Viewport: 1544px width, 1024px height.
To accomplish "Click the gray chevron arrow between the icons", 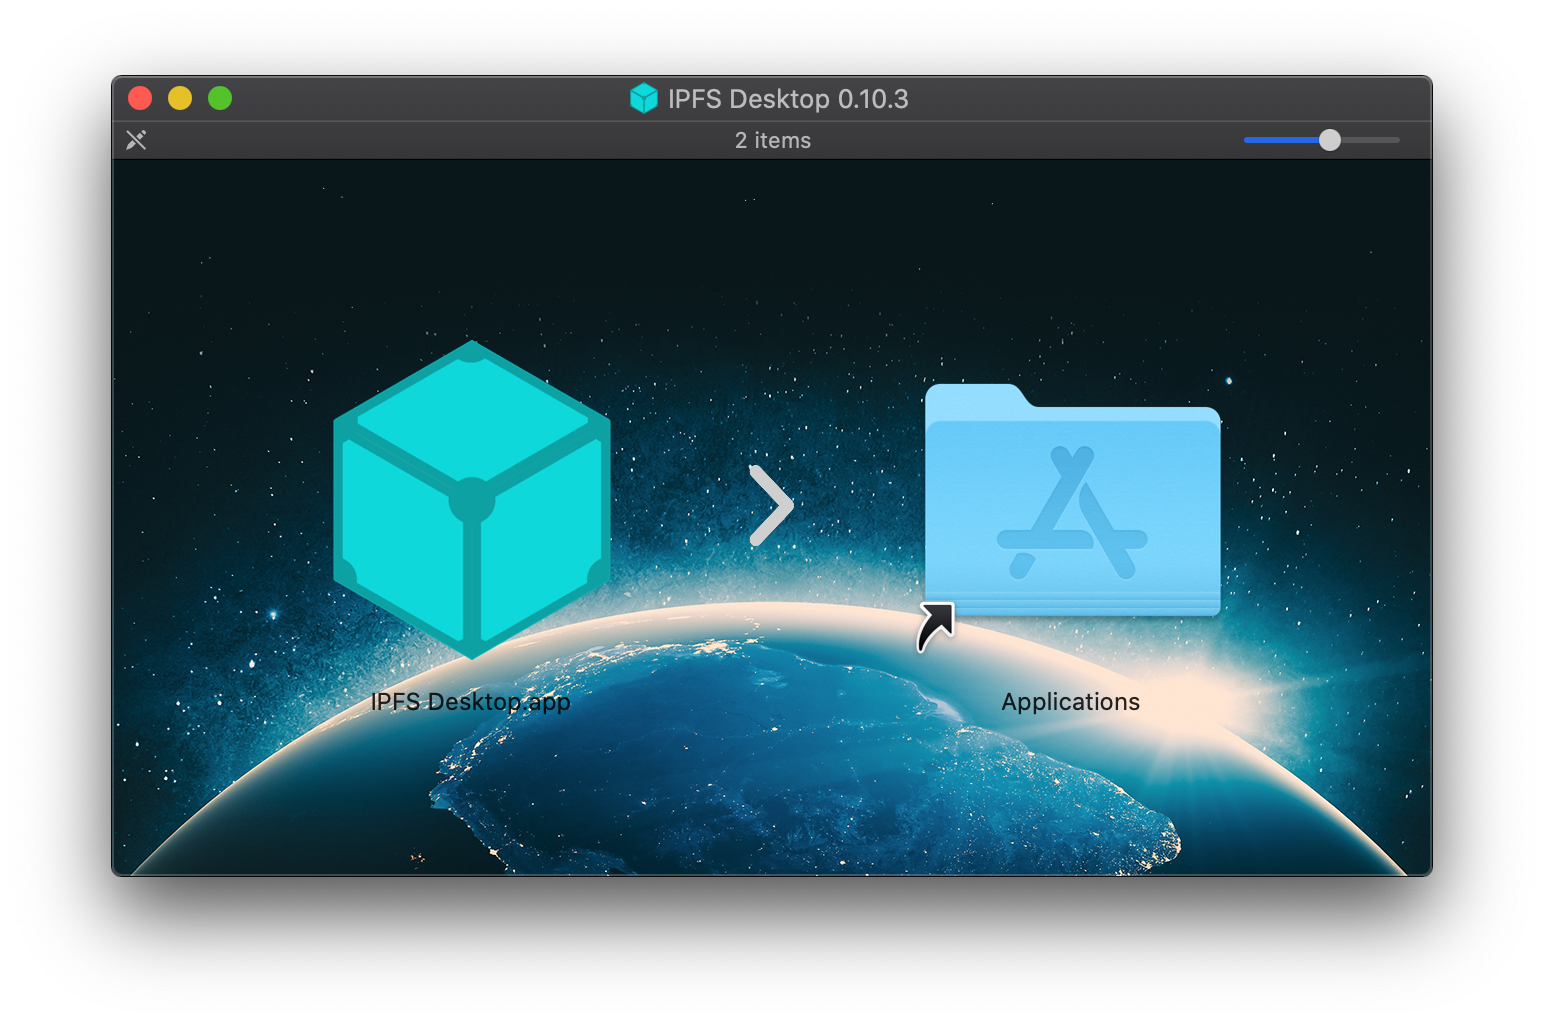I will 771,507.
